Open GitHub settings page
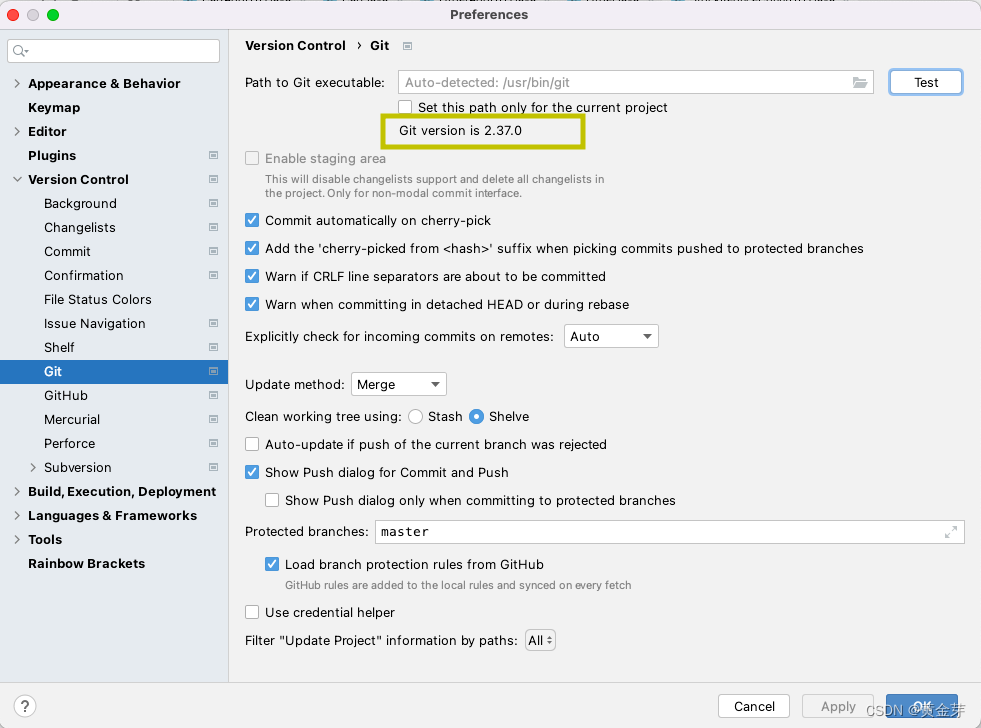The height and width of the screenshot is (728, 981). click(x=66, y=395)
